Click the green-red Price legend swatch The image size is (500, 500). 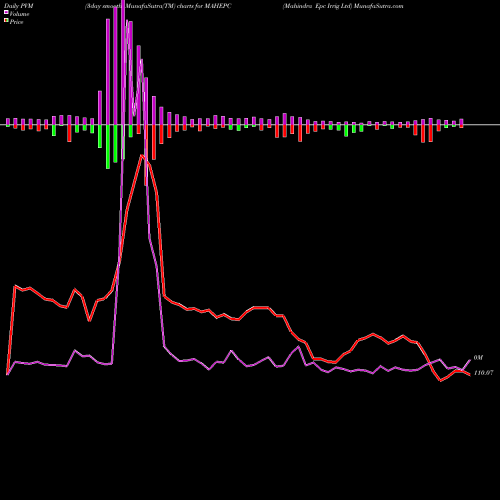pos(6,21)
